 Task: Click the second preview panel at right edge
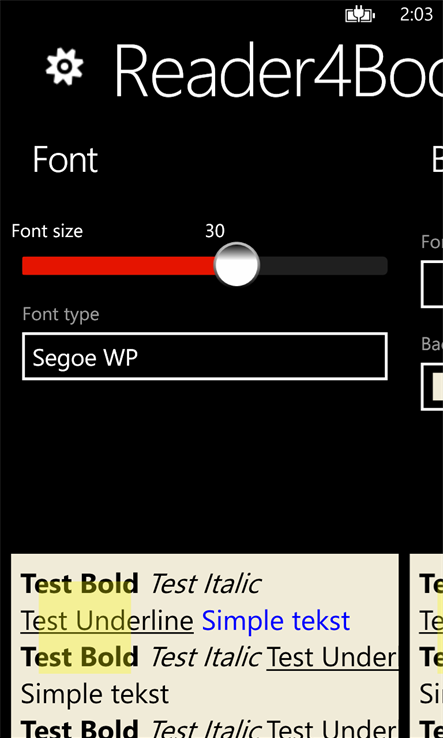pyautogui.click(x=427, y=646)
